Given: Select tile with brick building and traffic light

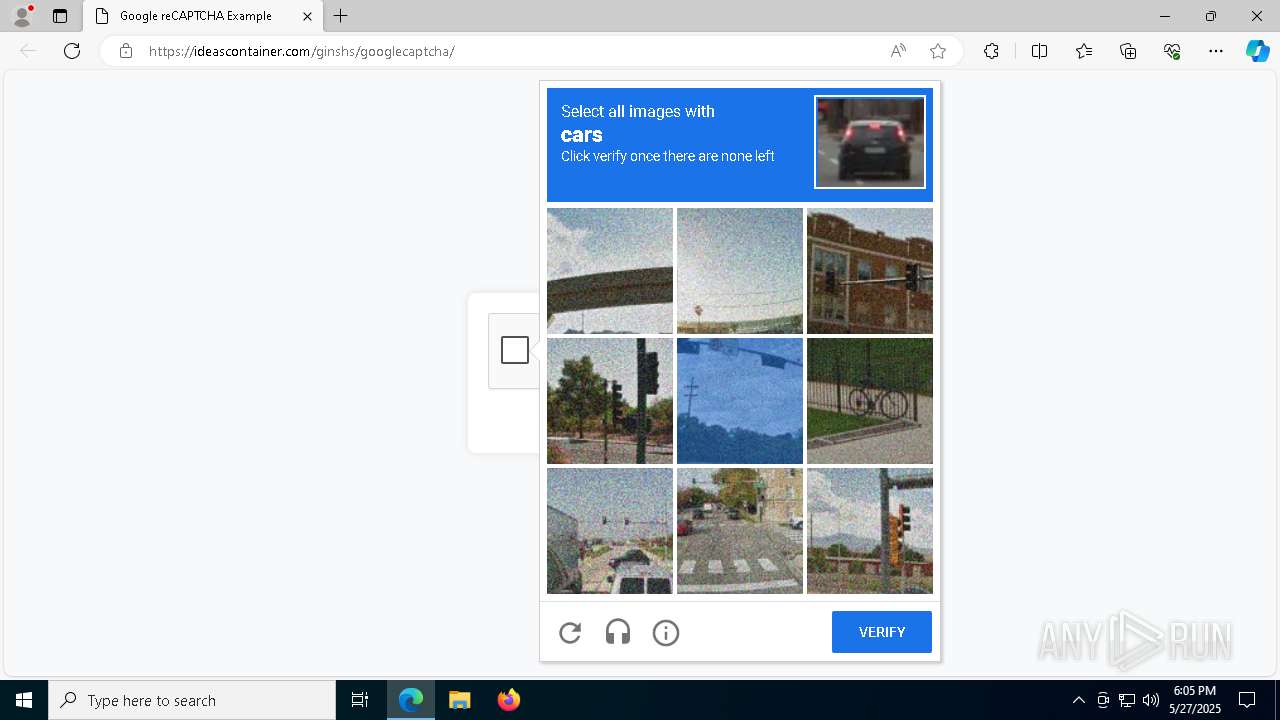Looking at the screenshot, I should coord(870,271).
